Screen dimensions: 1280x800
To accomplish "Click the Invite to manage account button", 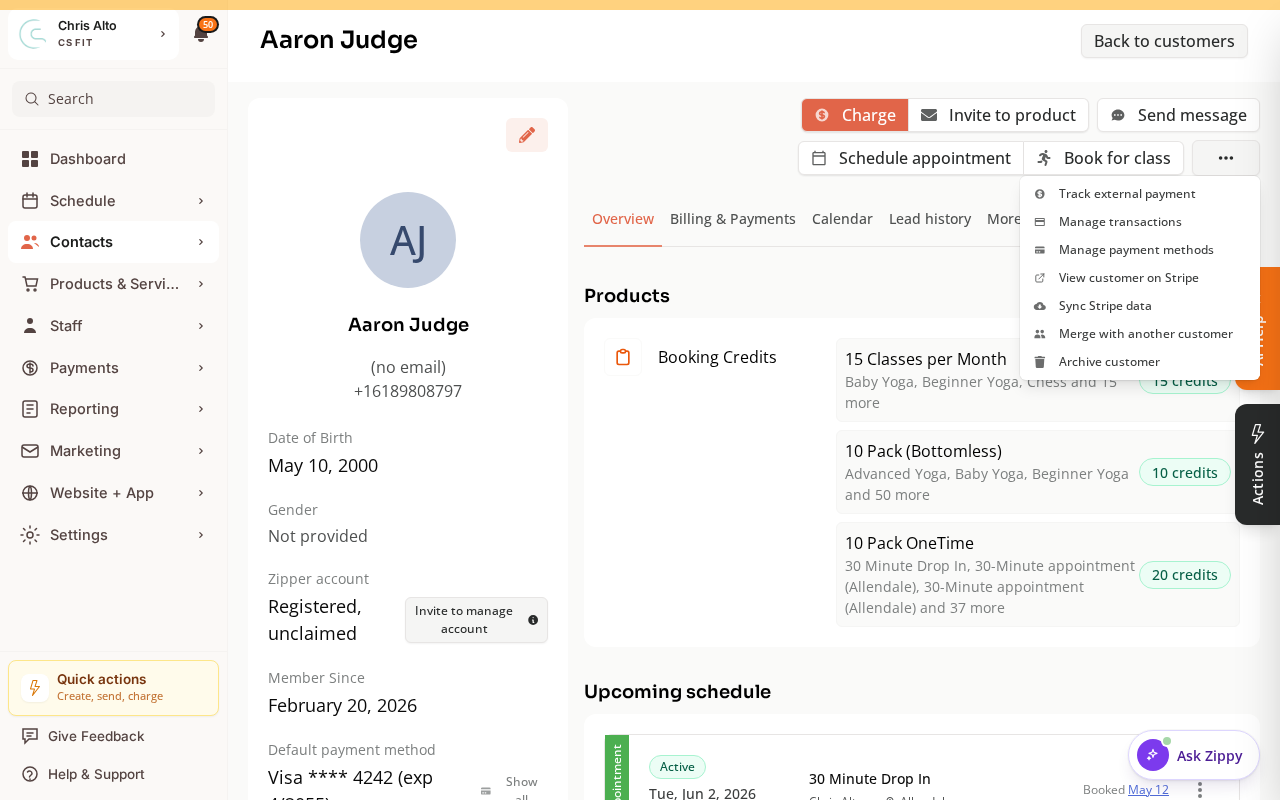I will [476, 620].
